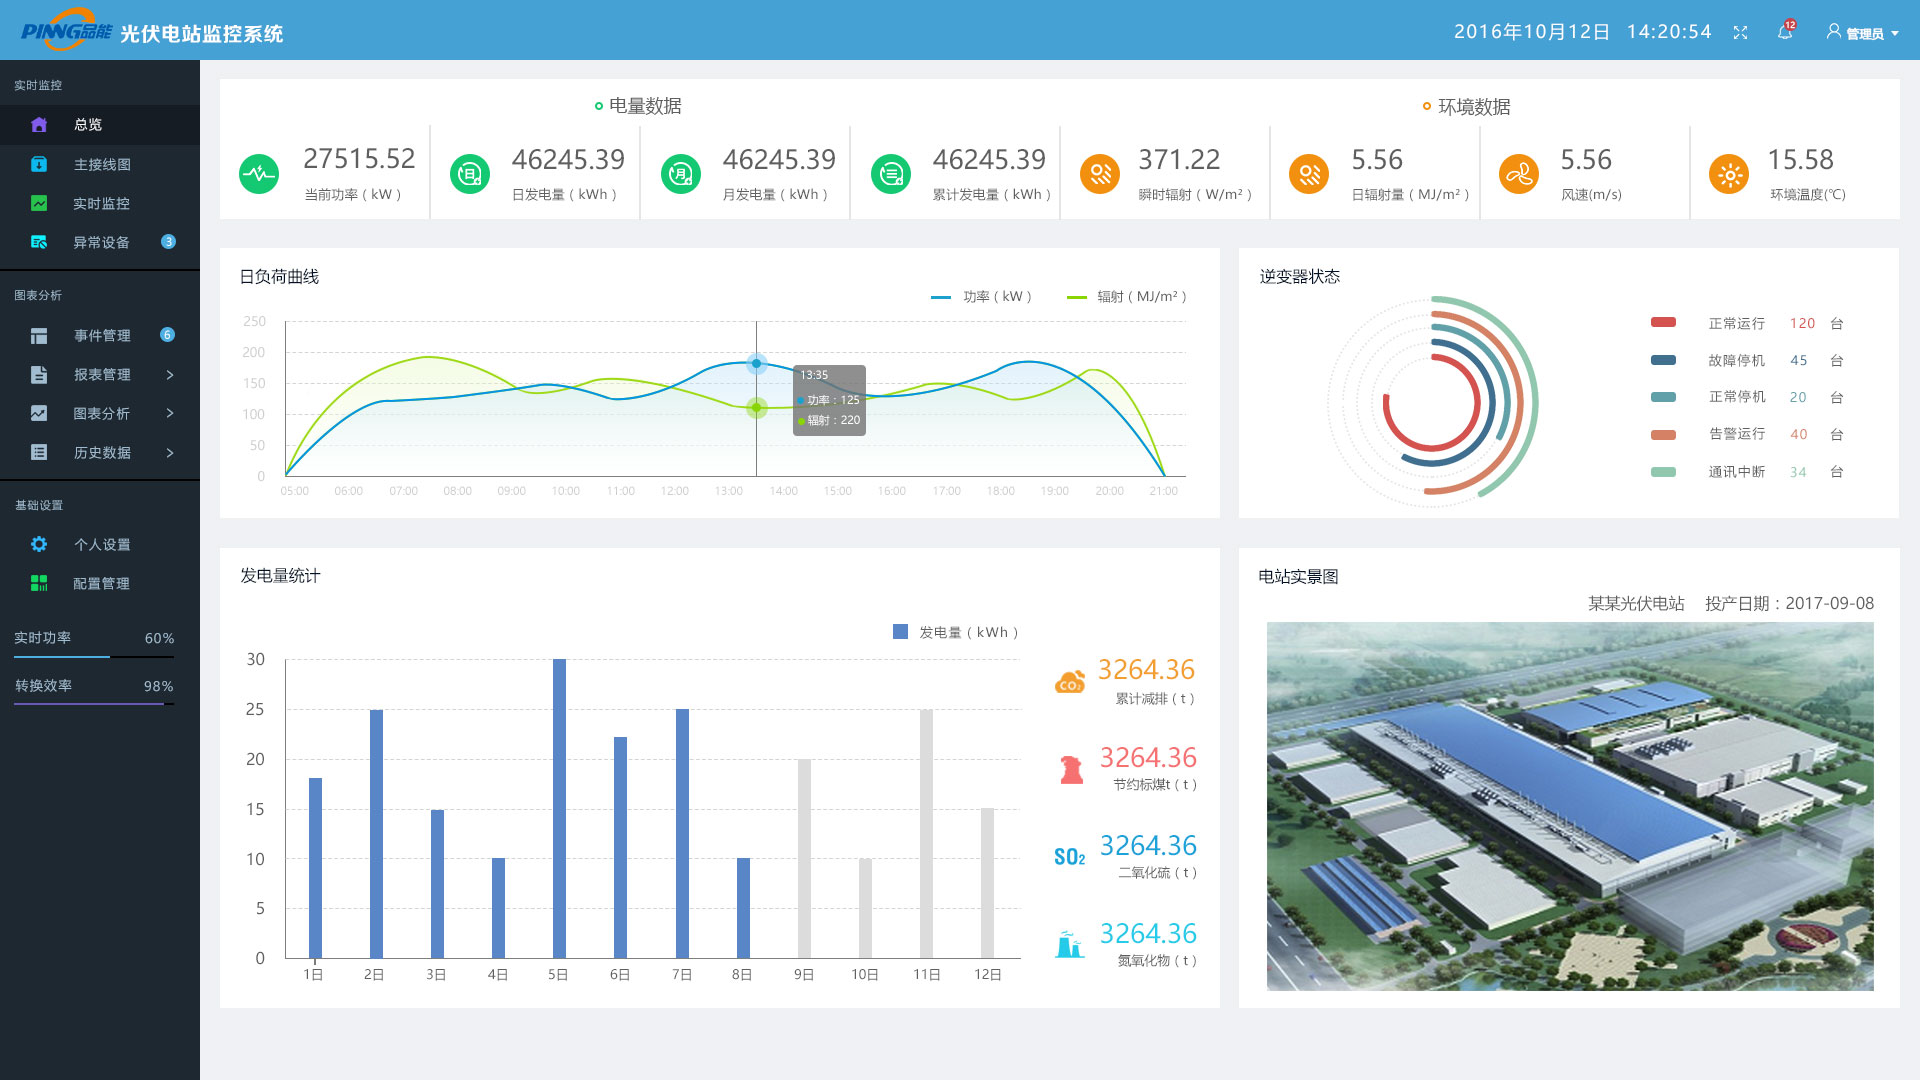Toggle the 发电量 (kWh) bar legend
Screen dimensions: 1920x1080
click(956, 632)
